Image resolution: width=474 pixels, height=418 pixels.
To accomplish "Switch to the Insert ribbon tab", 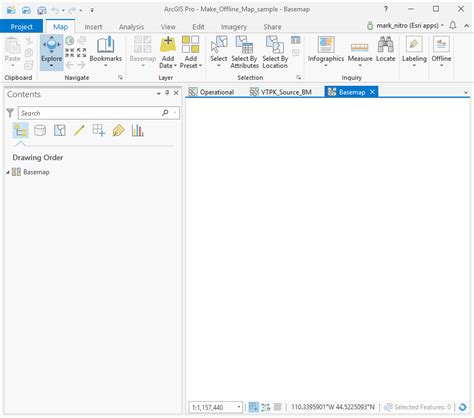I will click(93, 27).
